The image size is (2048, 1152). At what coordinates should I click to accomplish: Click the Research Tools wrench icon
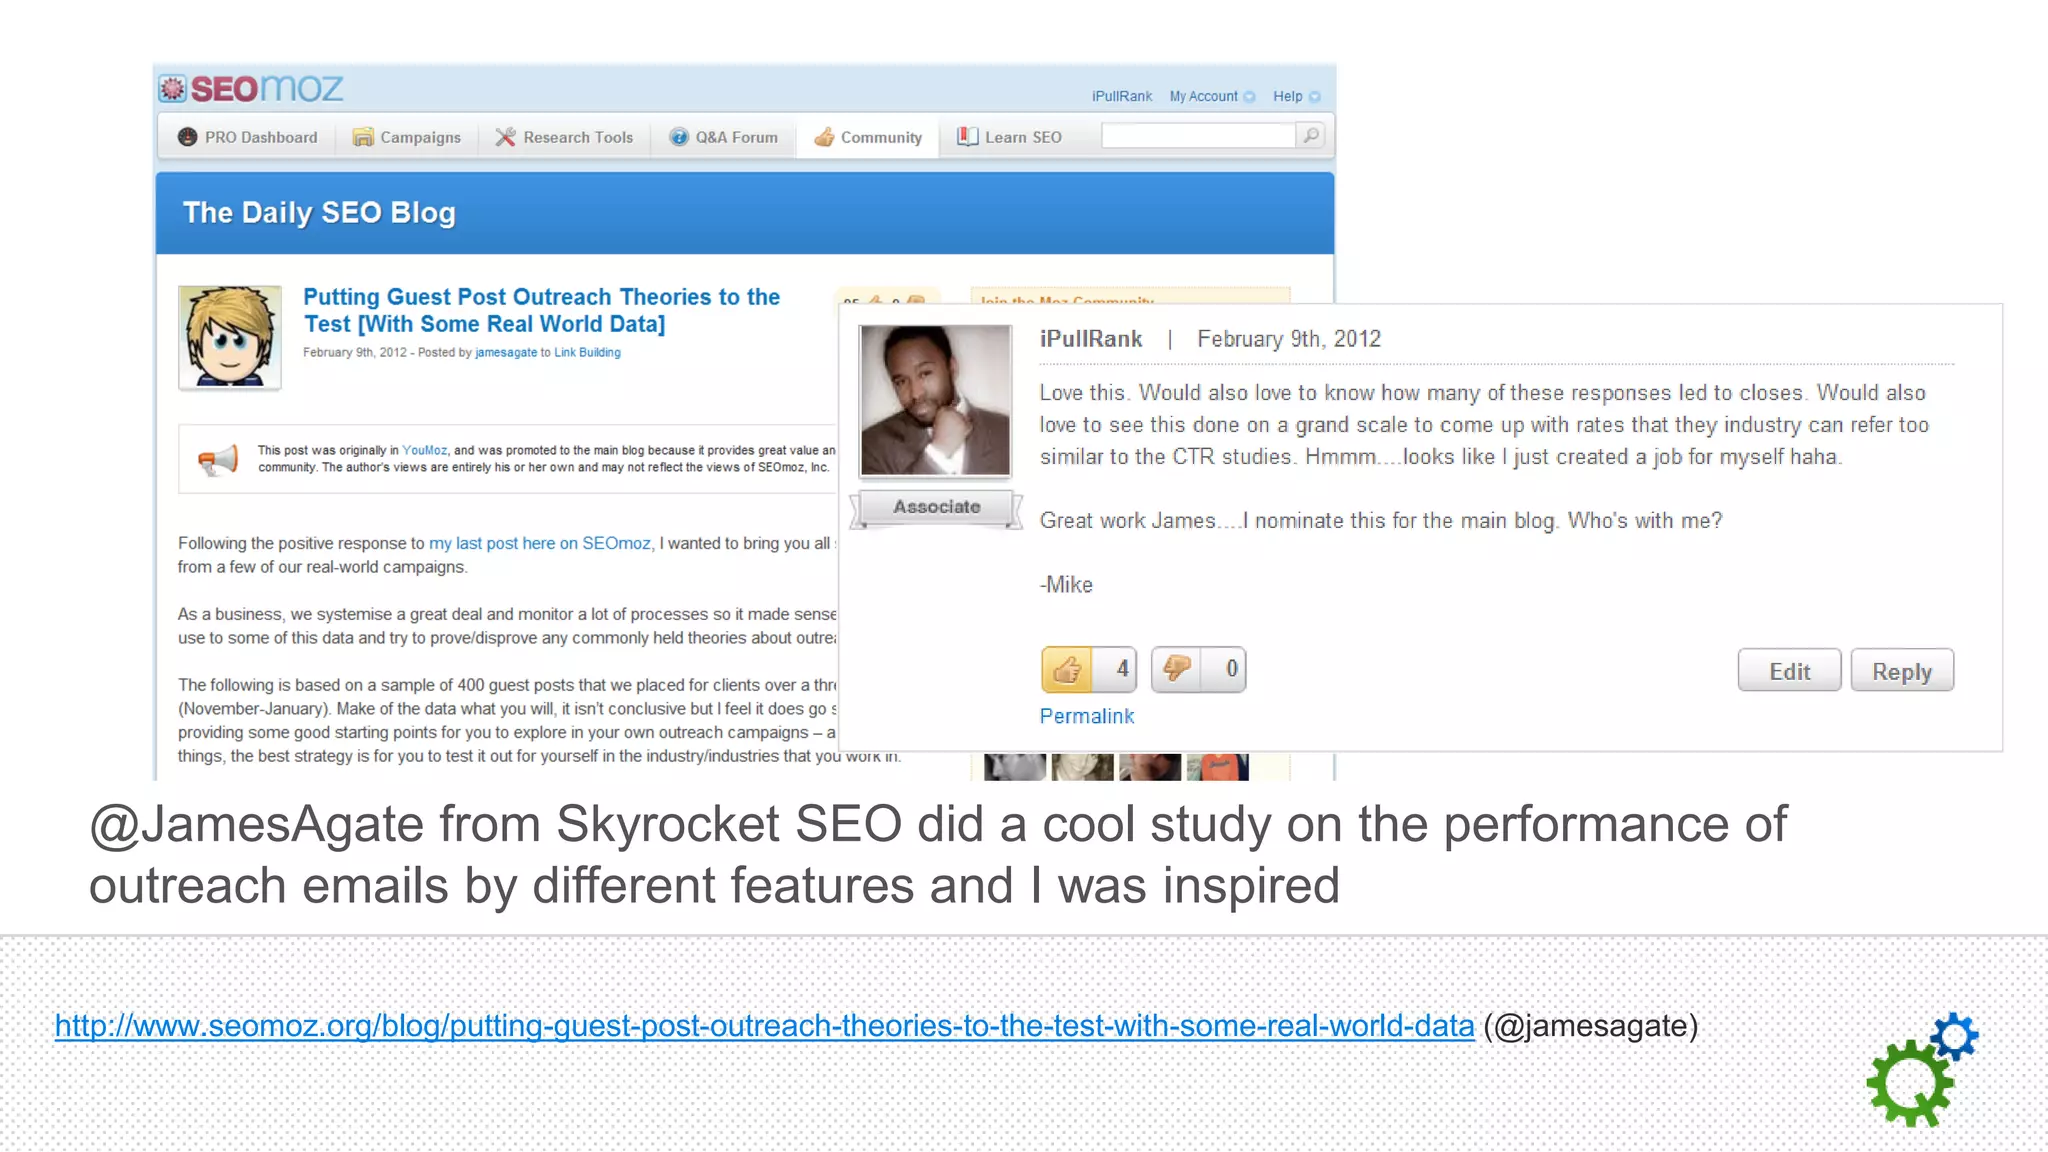click(x=506, y=137)
